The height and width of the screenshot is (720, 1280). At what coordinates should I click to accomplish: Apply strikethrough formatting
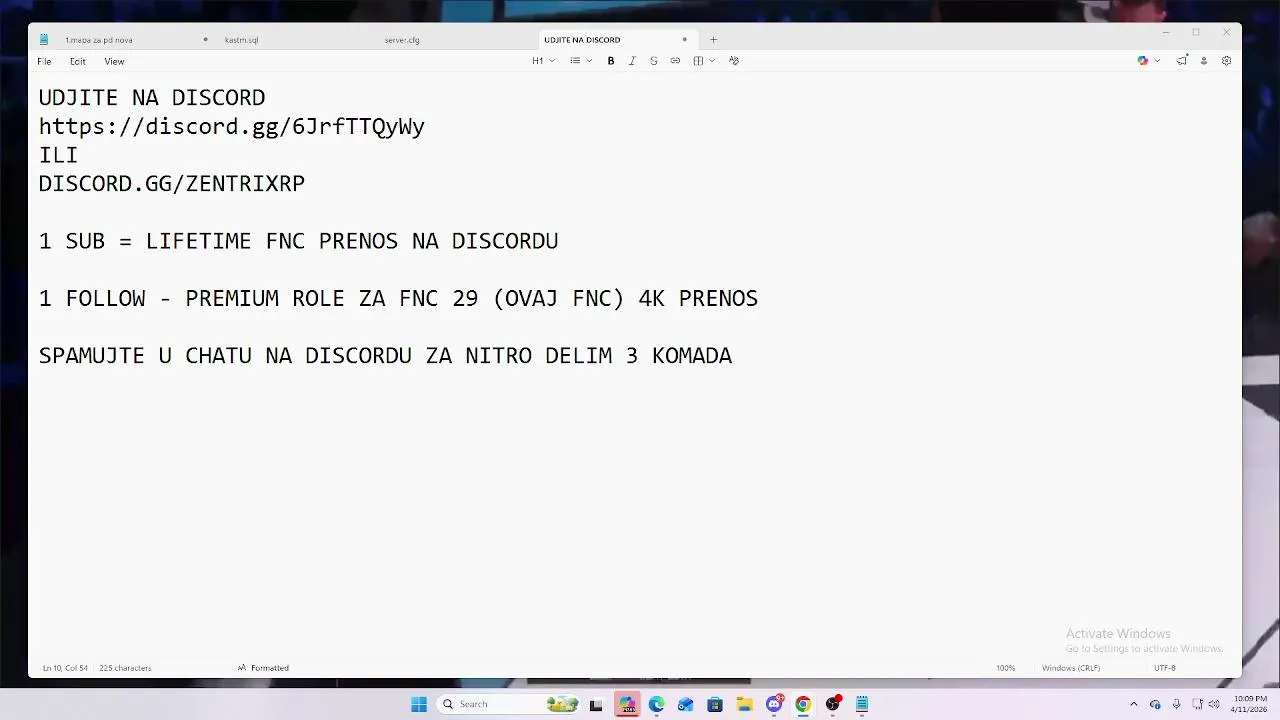pyautogui.click(x=654, y=61)
